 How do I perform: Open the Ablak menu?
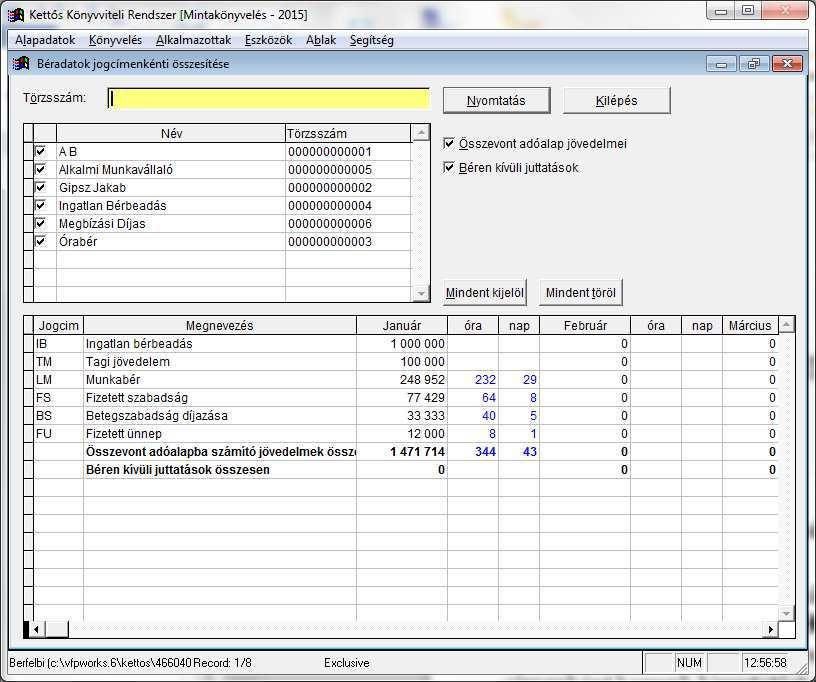coord(321,40)
